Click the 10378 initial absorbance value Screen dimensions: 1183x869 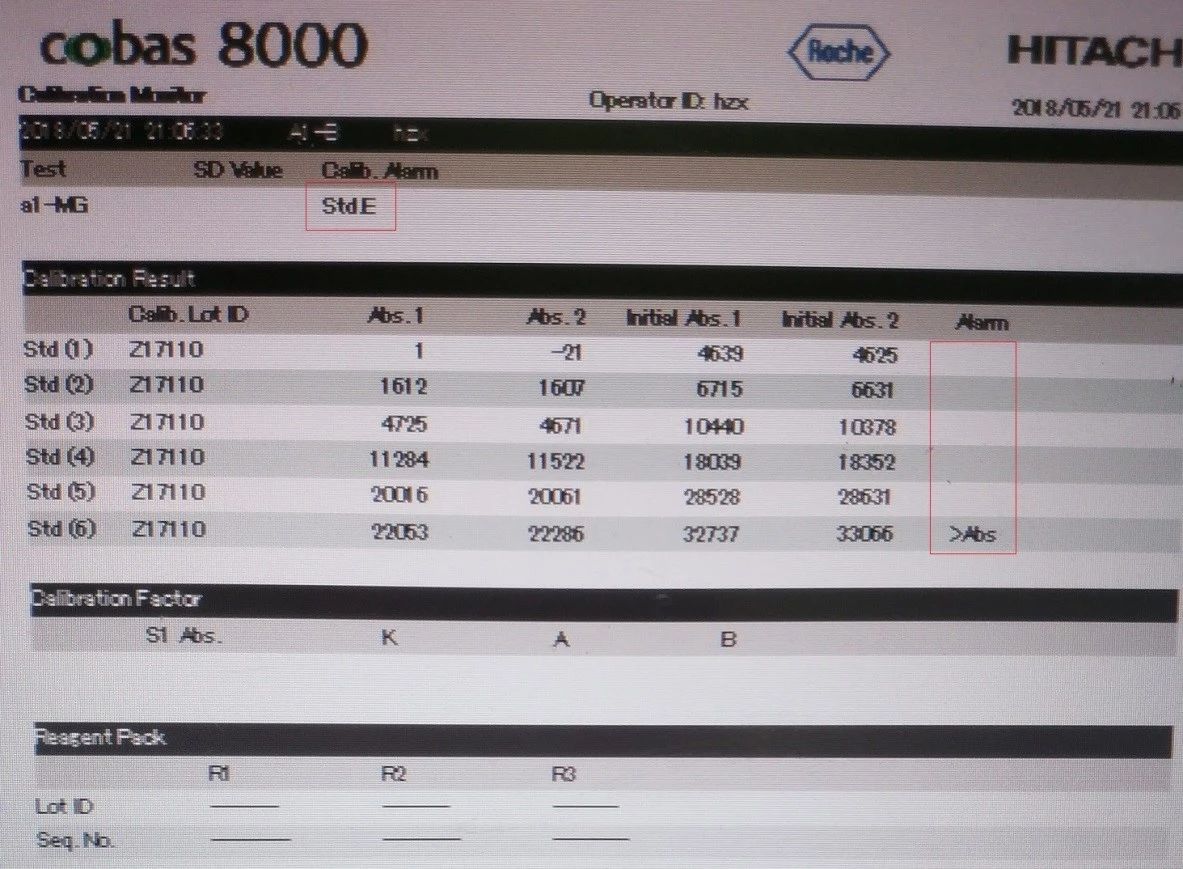pyautogui.click(x=867, y=428)
